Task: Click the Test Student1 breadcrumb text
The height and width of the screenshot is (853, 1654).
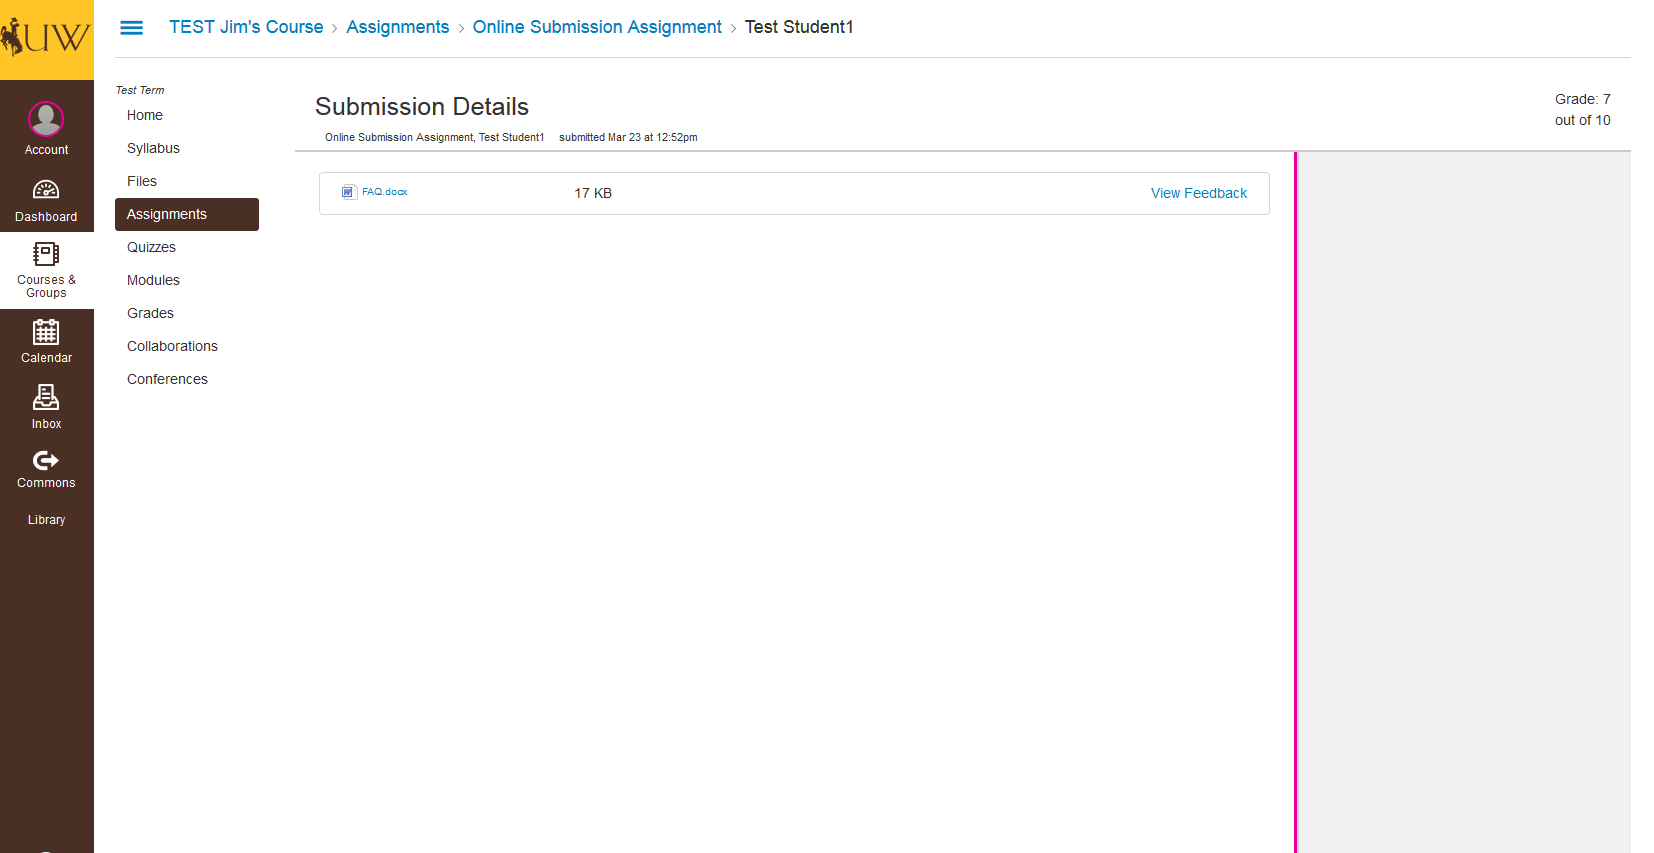Action: tap(799, 27)
